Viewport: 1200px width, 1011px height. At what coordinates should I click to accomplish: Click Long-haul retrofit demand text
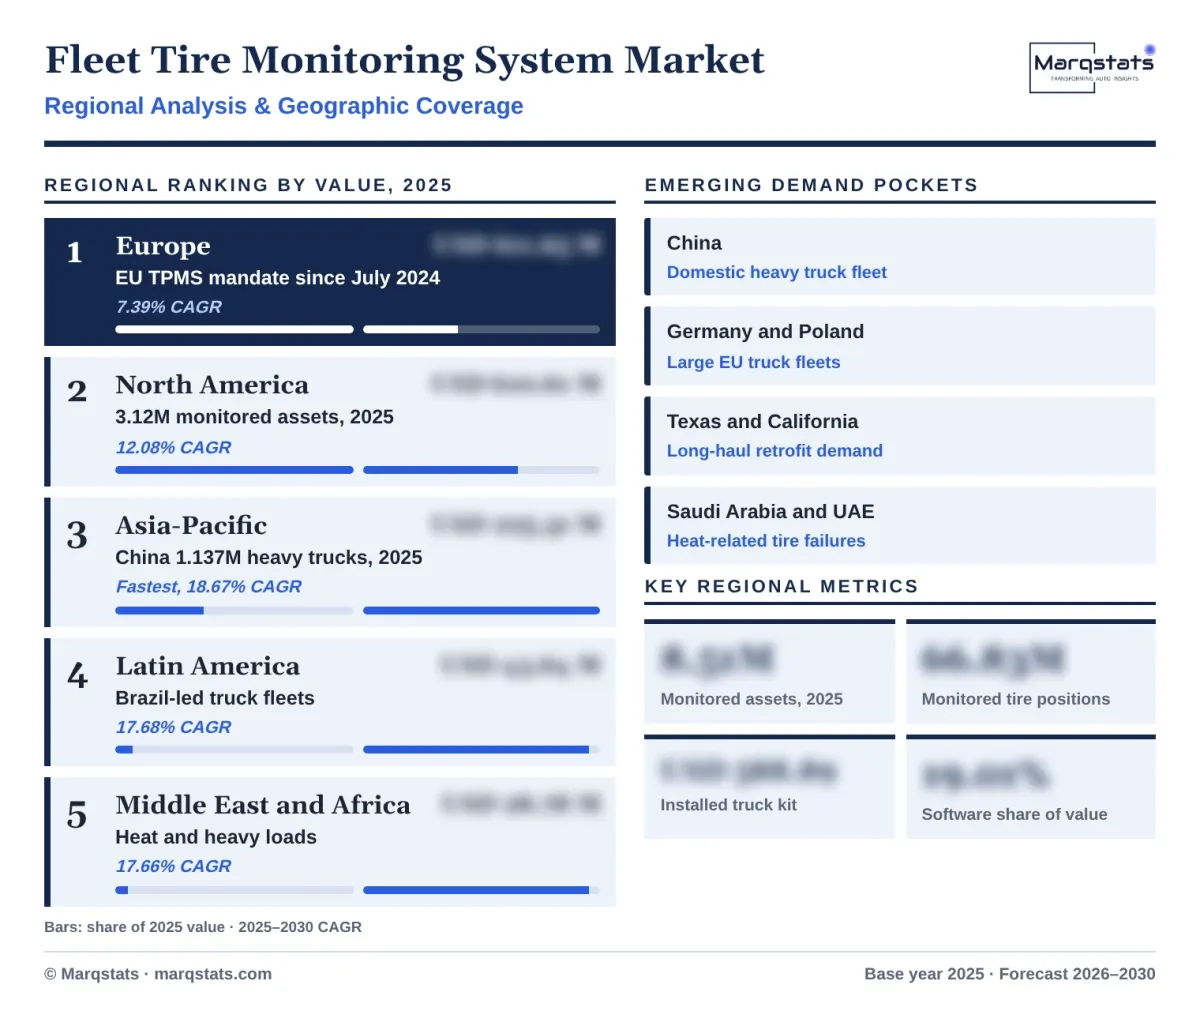(775, 451)
